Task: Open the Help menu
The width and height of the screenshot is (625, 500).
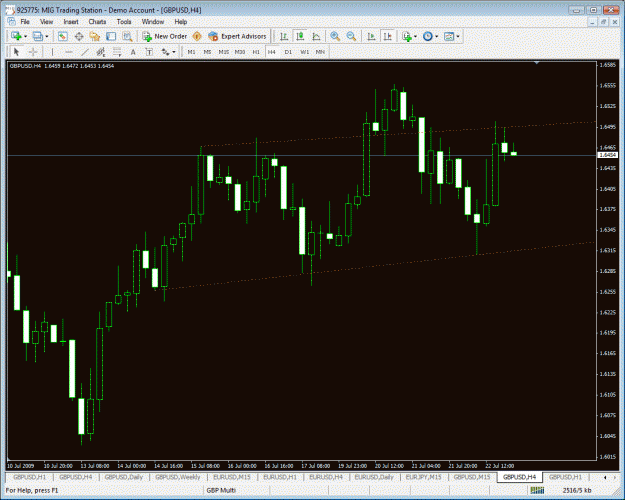Action: (181, 22)
